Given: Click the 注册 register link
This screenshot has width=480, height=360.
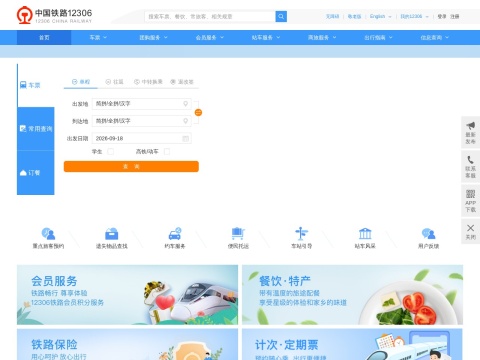Looking at the screenshot, I should (455, 16).
